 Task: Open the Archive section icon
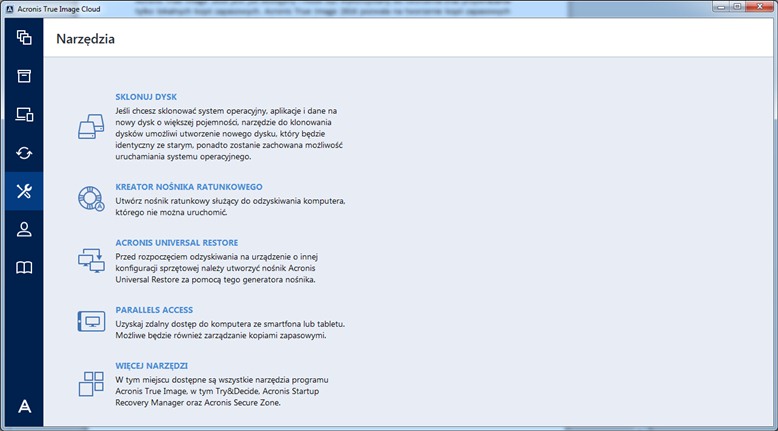(x=24, y=76)
